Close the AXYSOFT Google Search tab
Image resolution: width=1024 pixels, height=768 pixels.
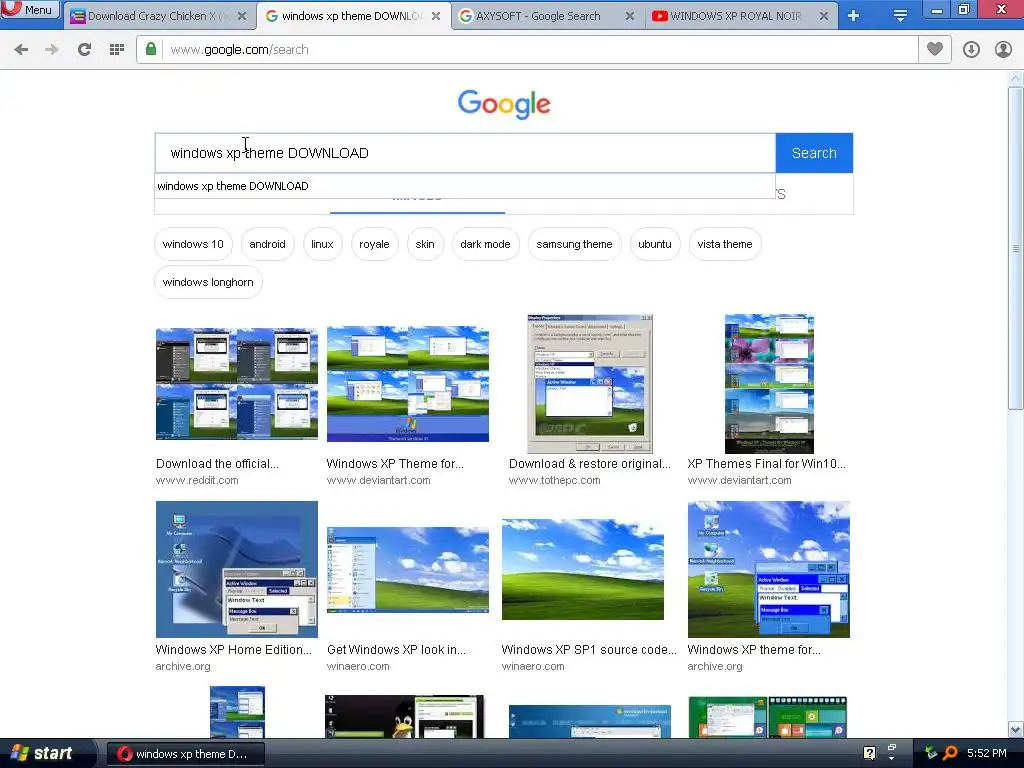click(630, 16)
